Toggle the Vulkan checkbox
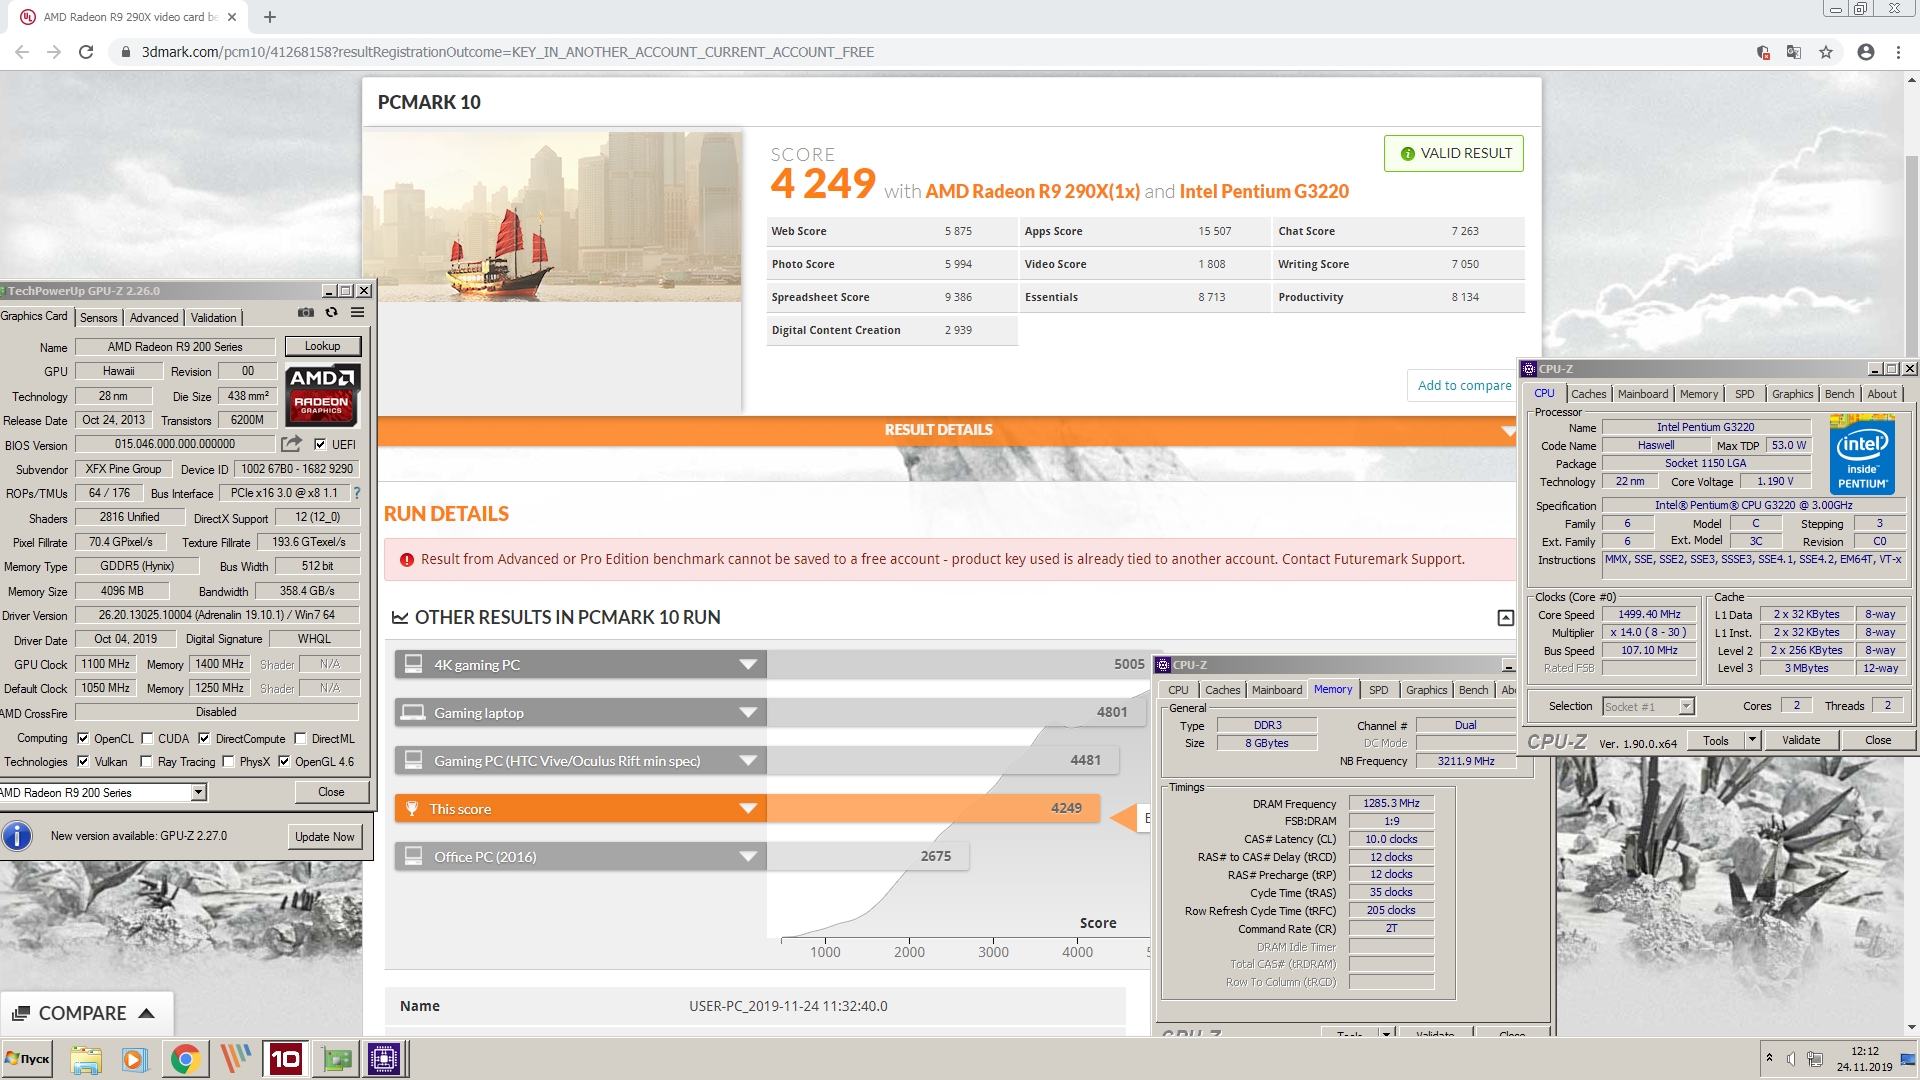The width and height of the screenshot is (1920, 1080). pyautogui.click(x=83, y=761)
